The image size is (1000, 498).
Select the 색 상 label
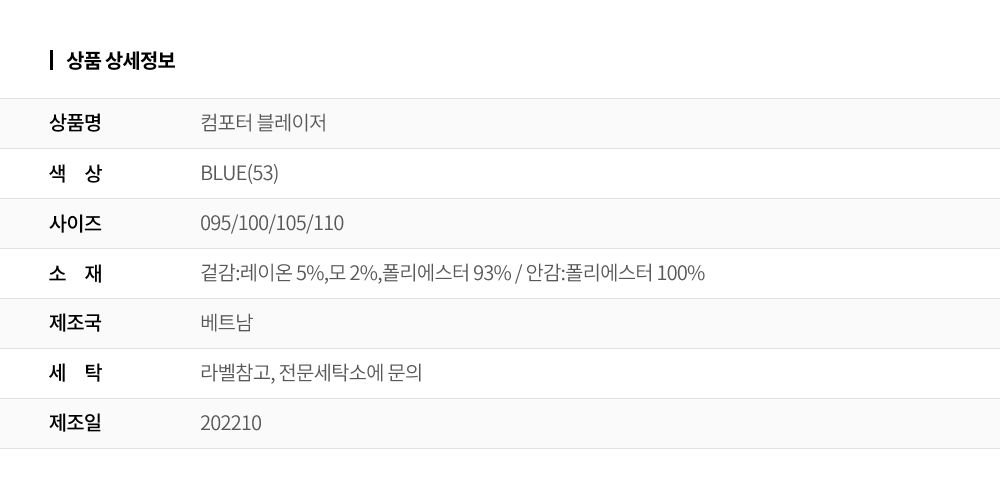coord(75,173)
